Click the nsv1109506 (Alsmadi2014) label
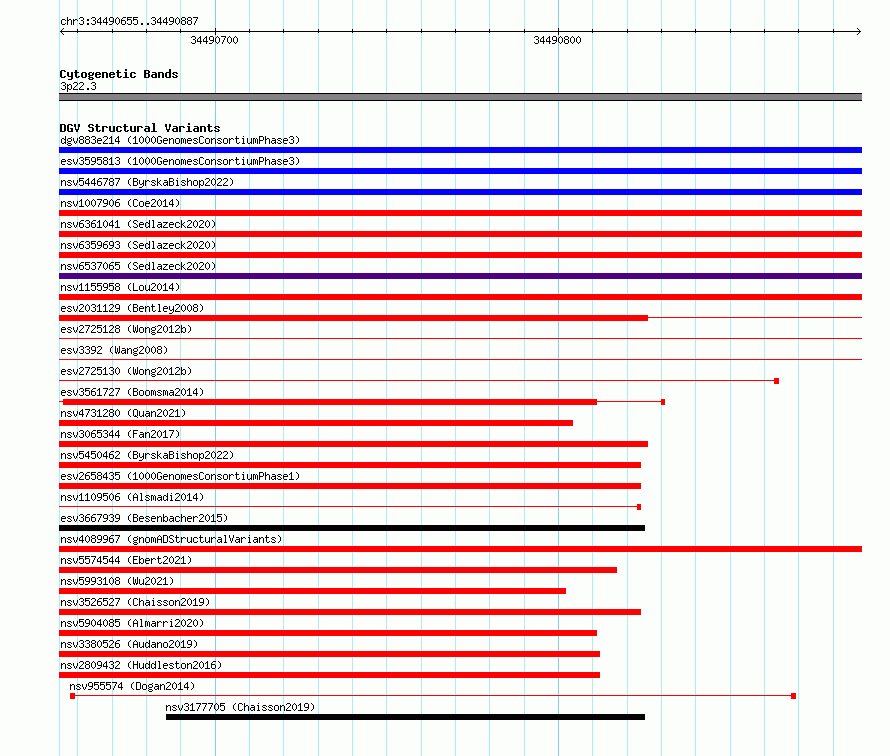890x756 pixels. point(132,497)
